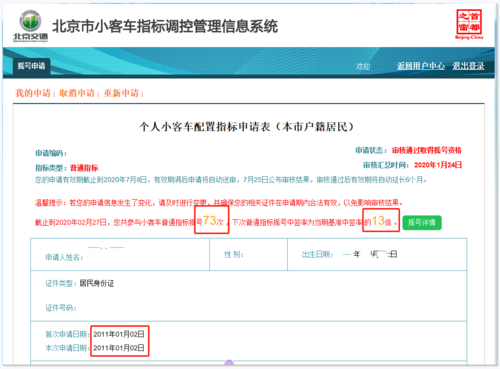Viewport: 500px width, 369px height.
Task: Click 退出登录 link
Action: (x=468, y=66)
